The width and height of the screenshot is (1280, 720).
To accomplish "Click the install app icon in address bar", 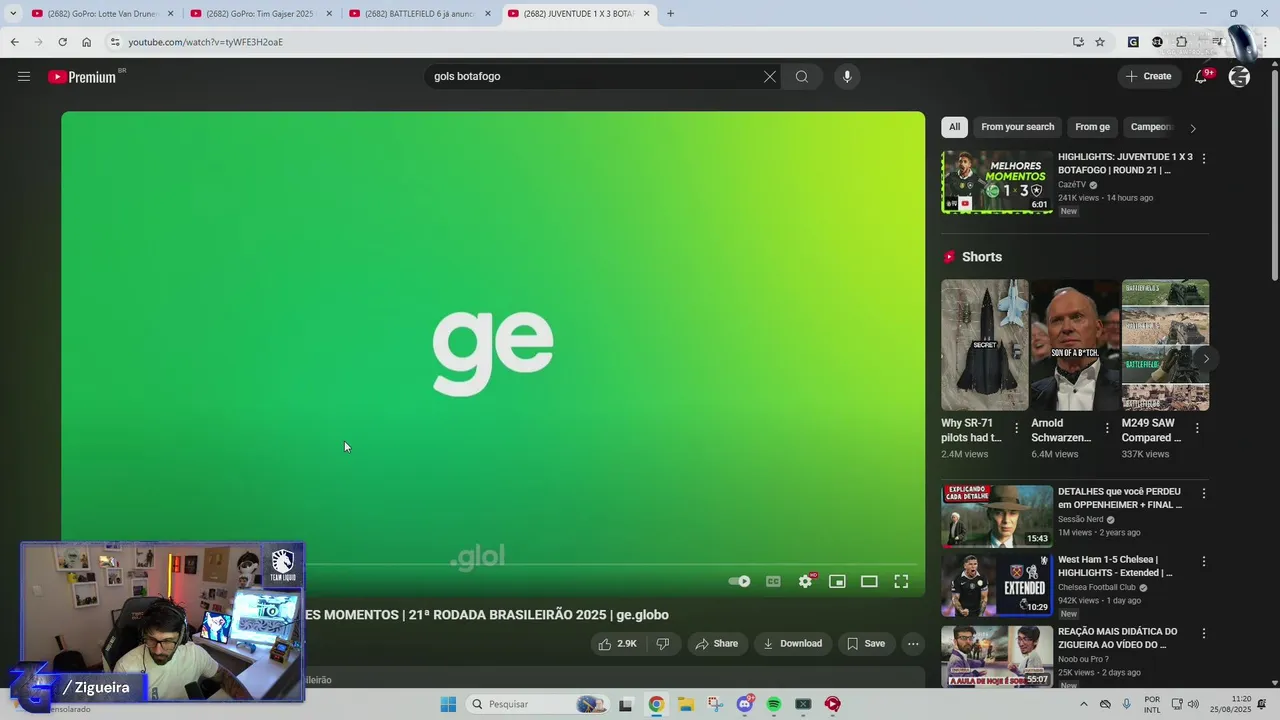I will pos(1078,42).
